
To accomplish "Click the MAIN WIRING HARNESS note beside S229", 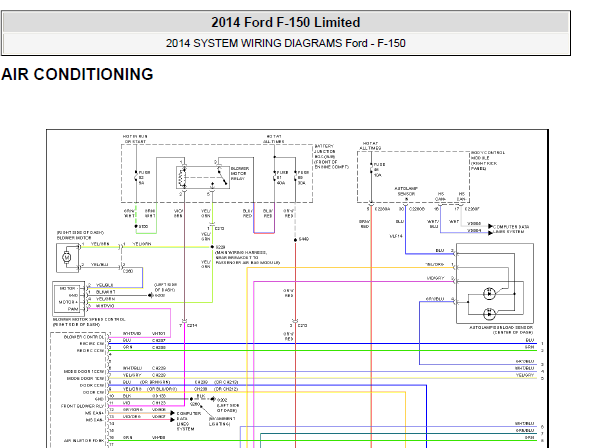I will 247,257.
